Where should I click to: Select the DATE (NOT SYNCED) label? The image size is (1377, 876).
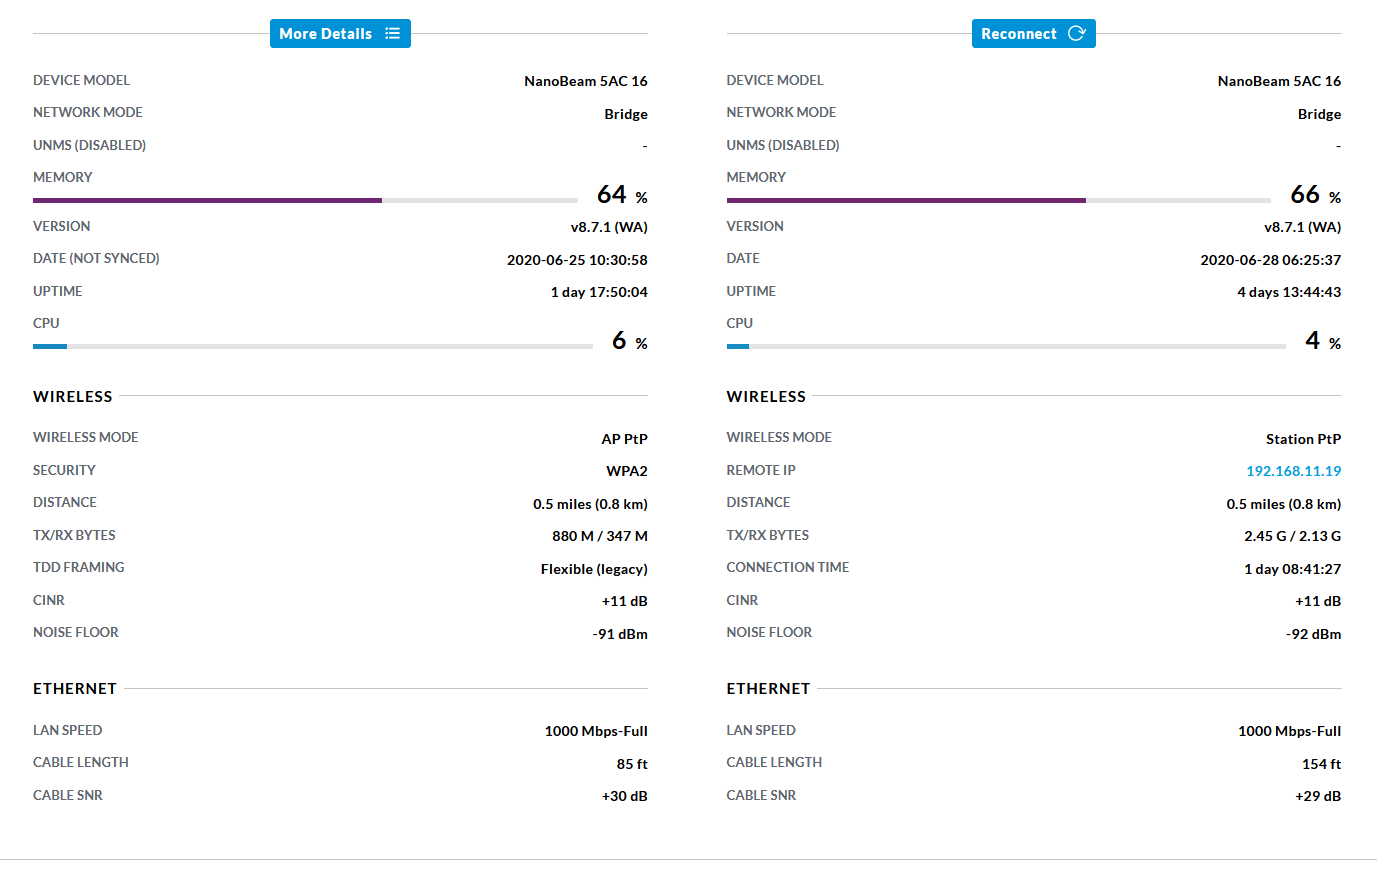tap(96, 259)
